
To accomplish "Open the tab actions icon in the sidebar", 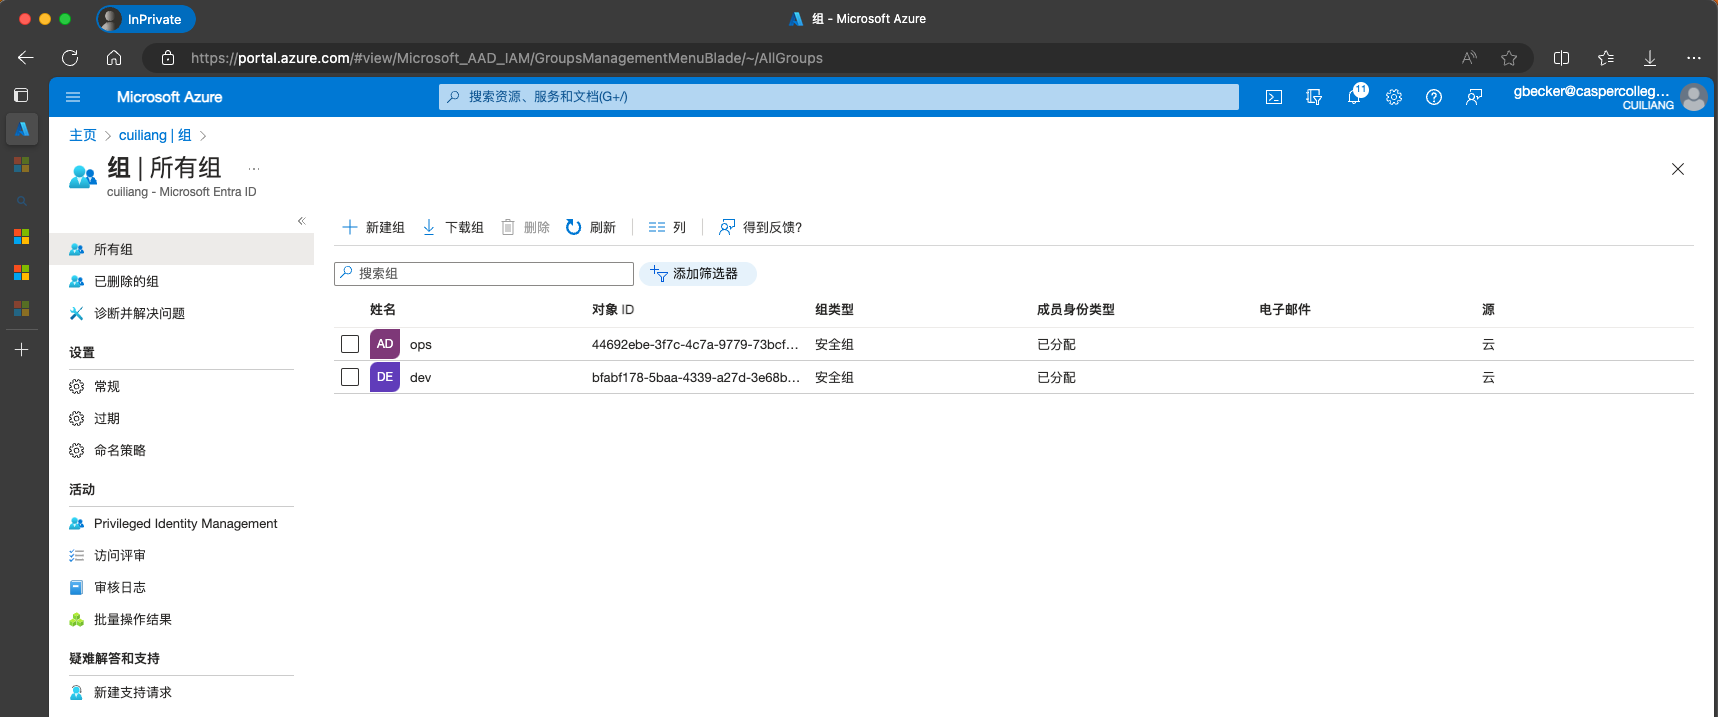I will point(21,95).
